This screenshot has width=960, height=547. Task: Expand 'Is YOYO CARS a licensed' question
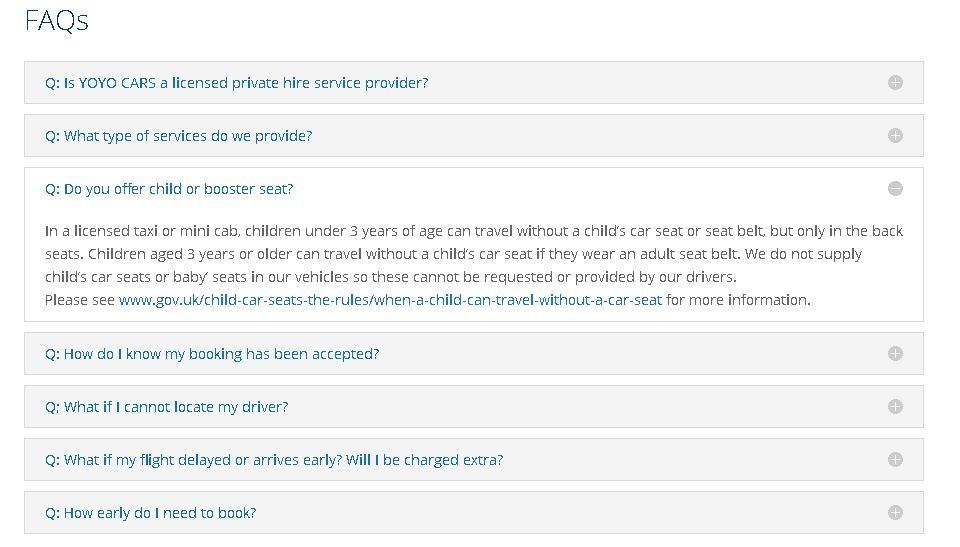point(236,83)
